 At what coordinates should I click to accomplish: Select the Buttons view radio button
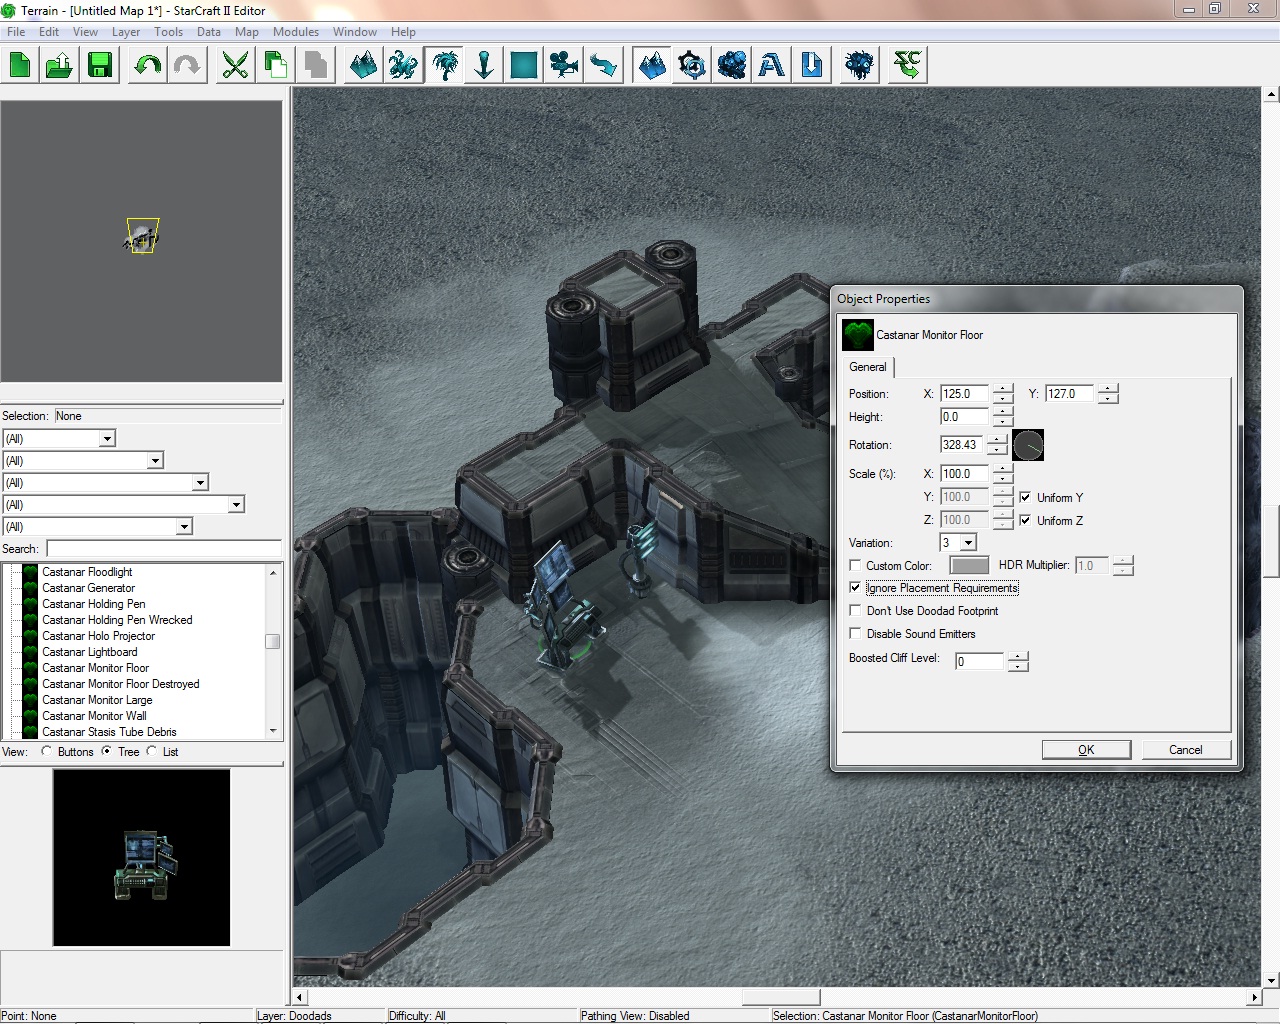(47, 751)
